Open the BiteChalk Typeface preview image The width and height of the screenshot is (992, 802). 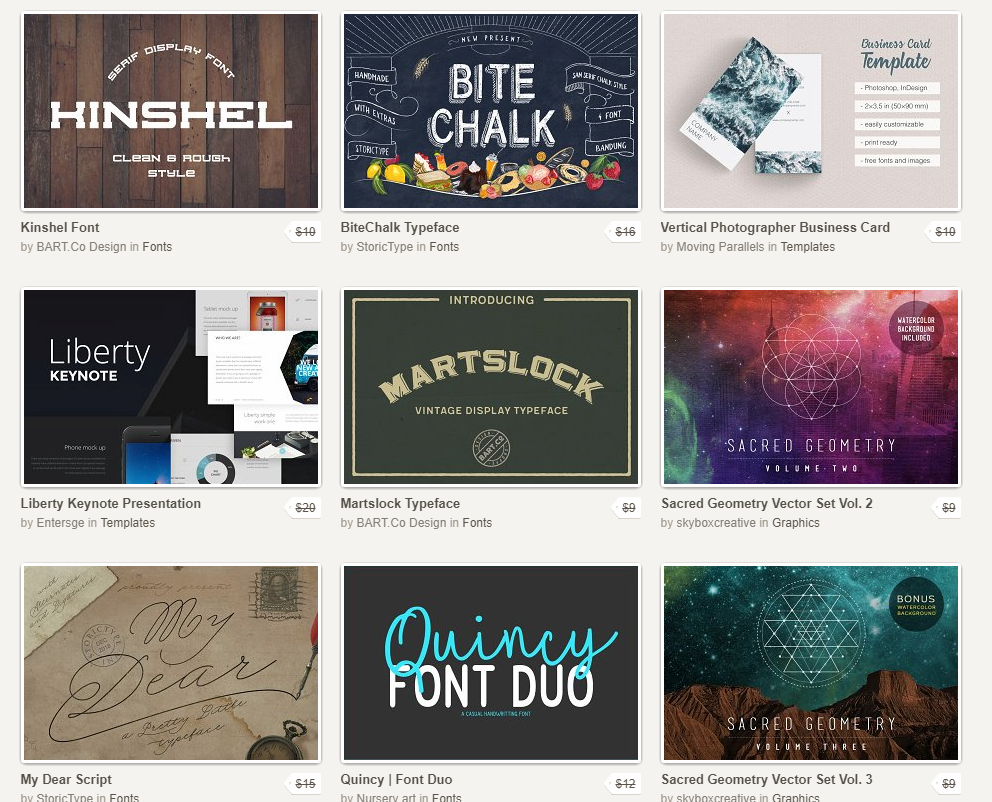pyautogui.click(x=491, y=111)
